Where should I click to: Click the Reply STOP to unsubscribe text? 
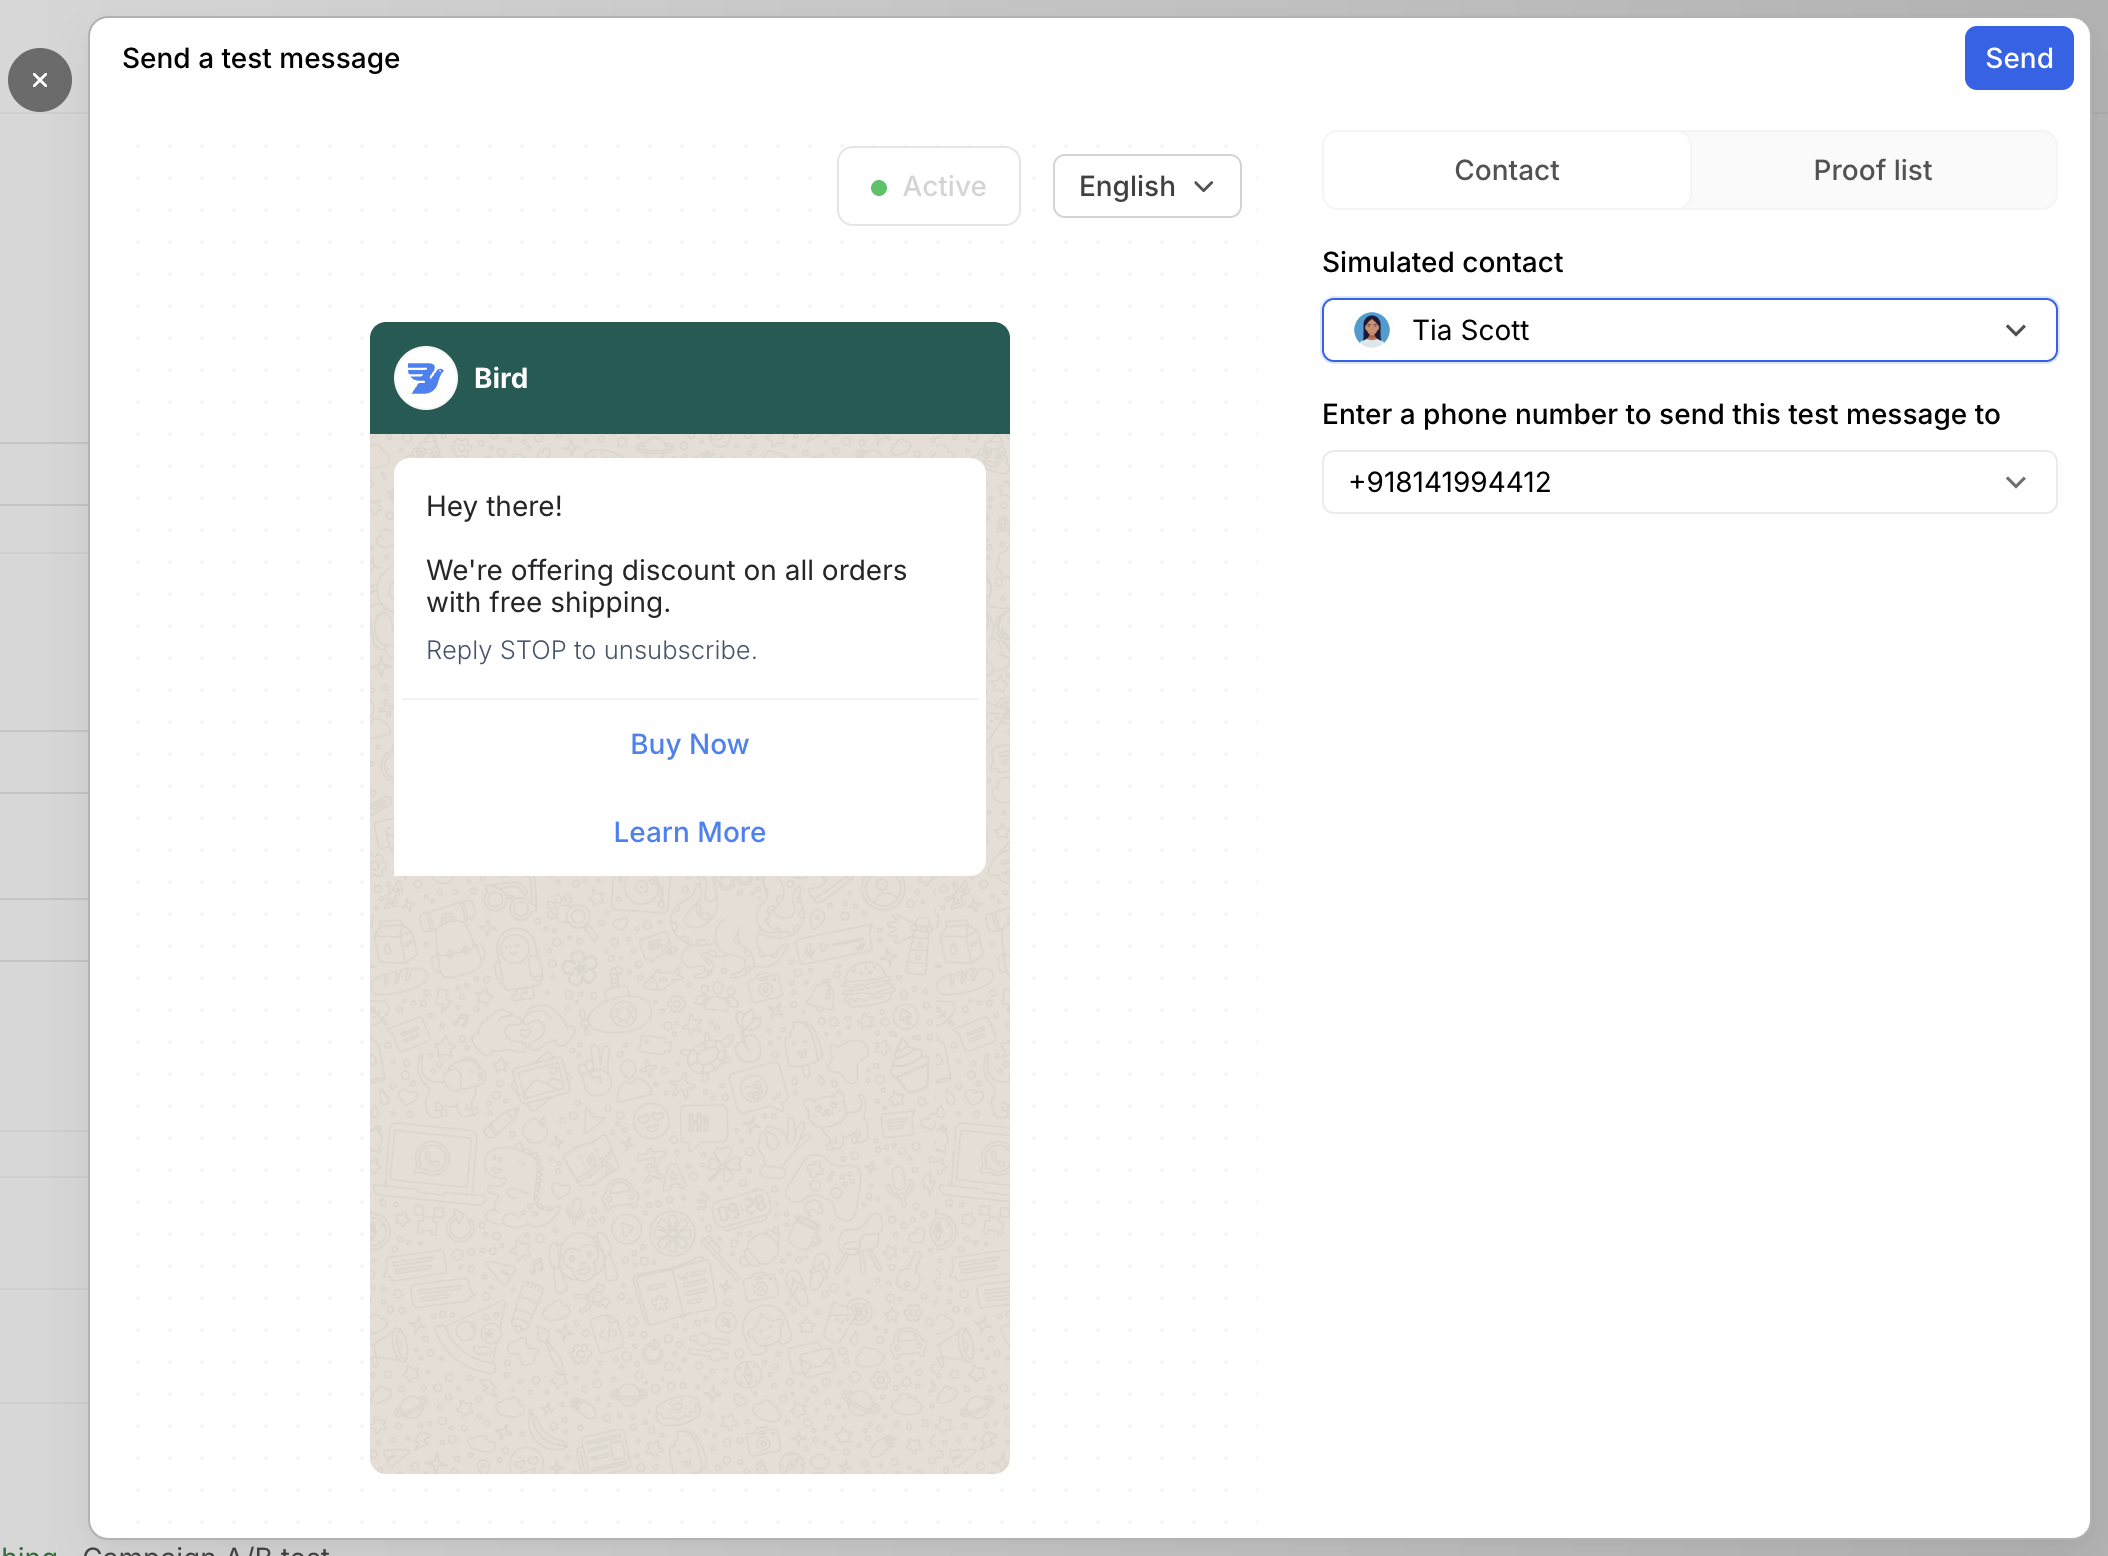point(591,650)
